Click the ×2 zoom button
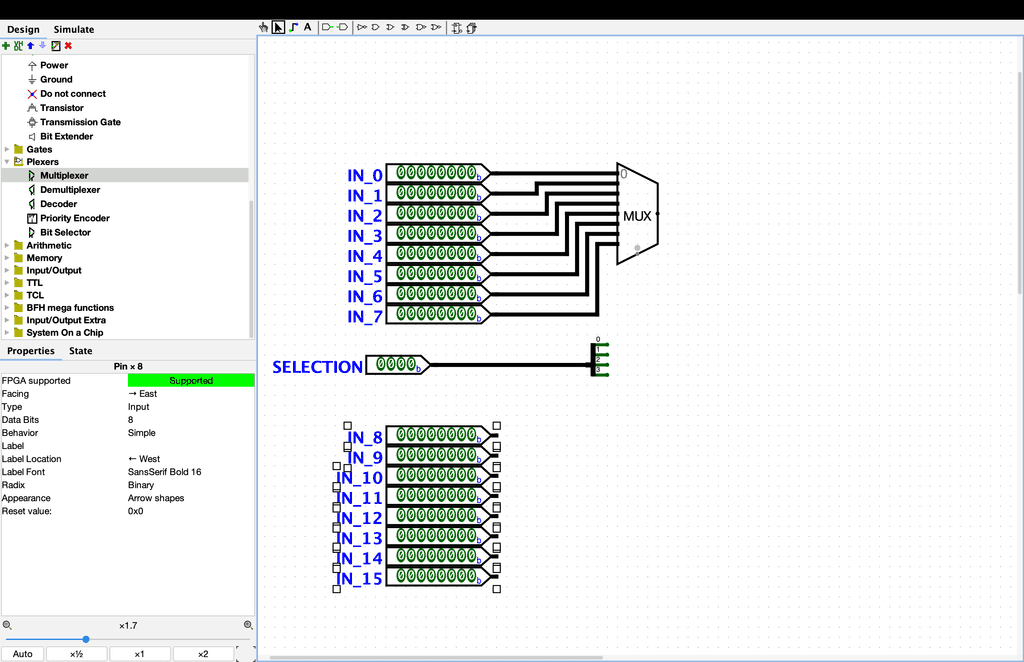The height and width of the screenshot is (662, 1024). pos(202,654)
